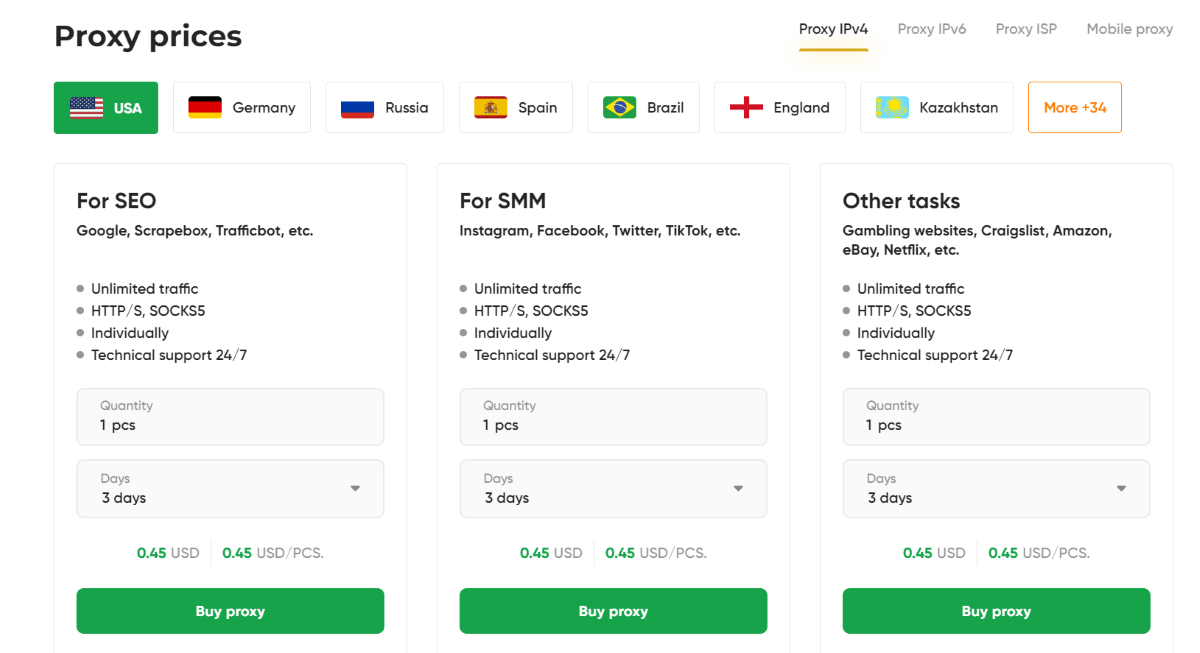Select the Russia flag country option

coord(384,107)
